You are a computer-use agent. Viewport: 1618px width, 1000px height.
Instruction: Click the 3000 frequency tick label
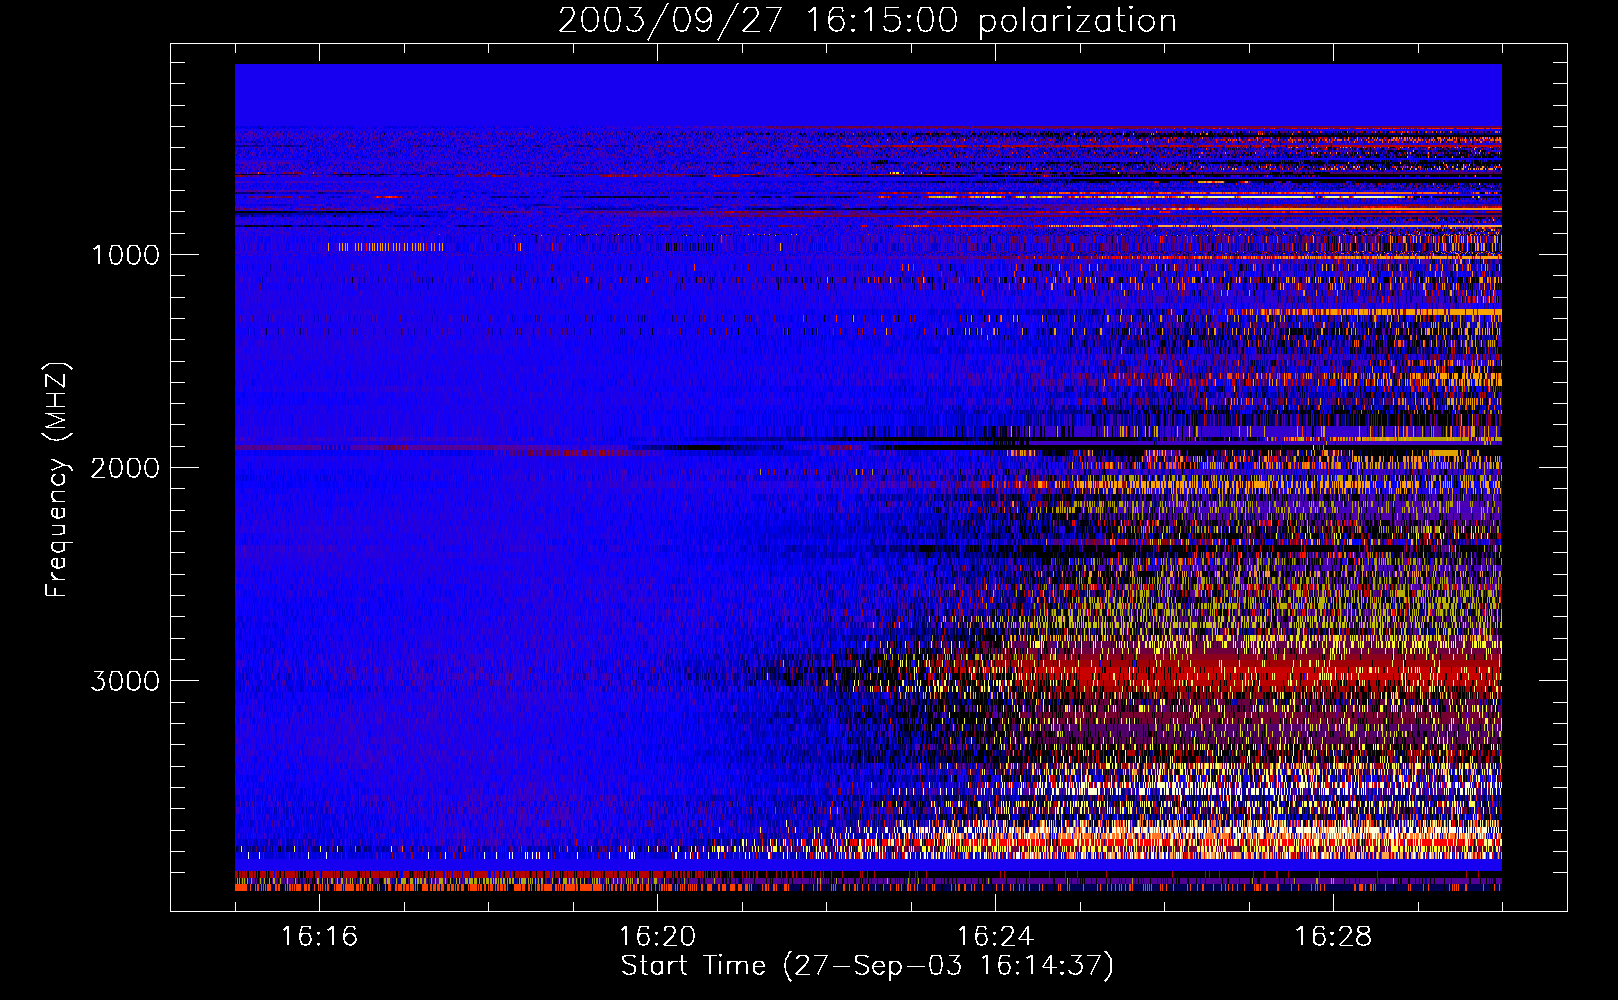coord(125,681)
